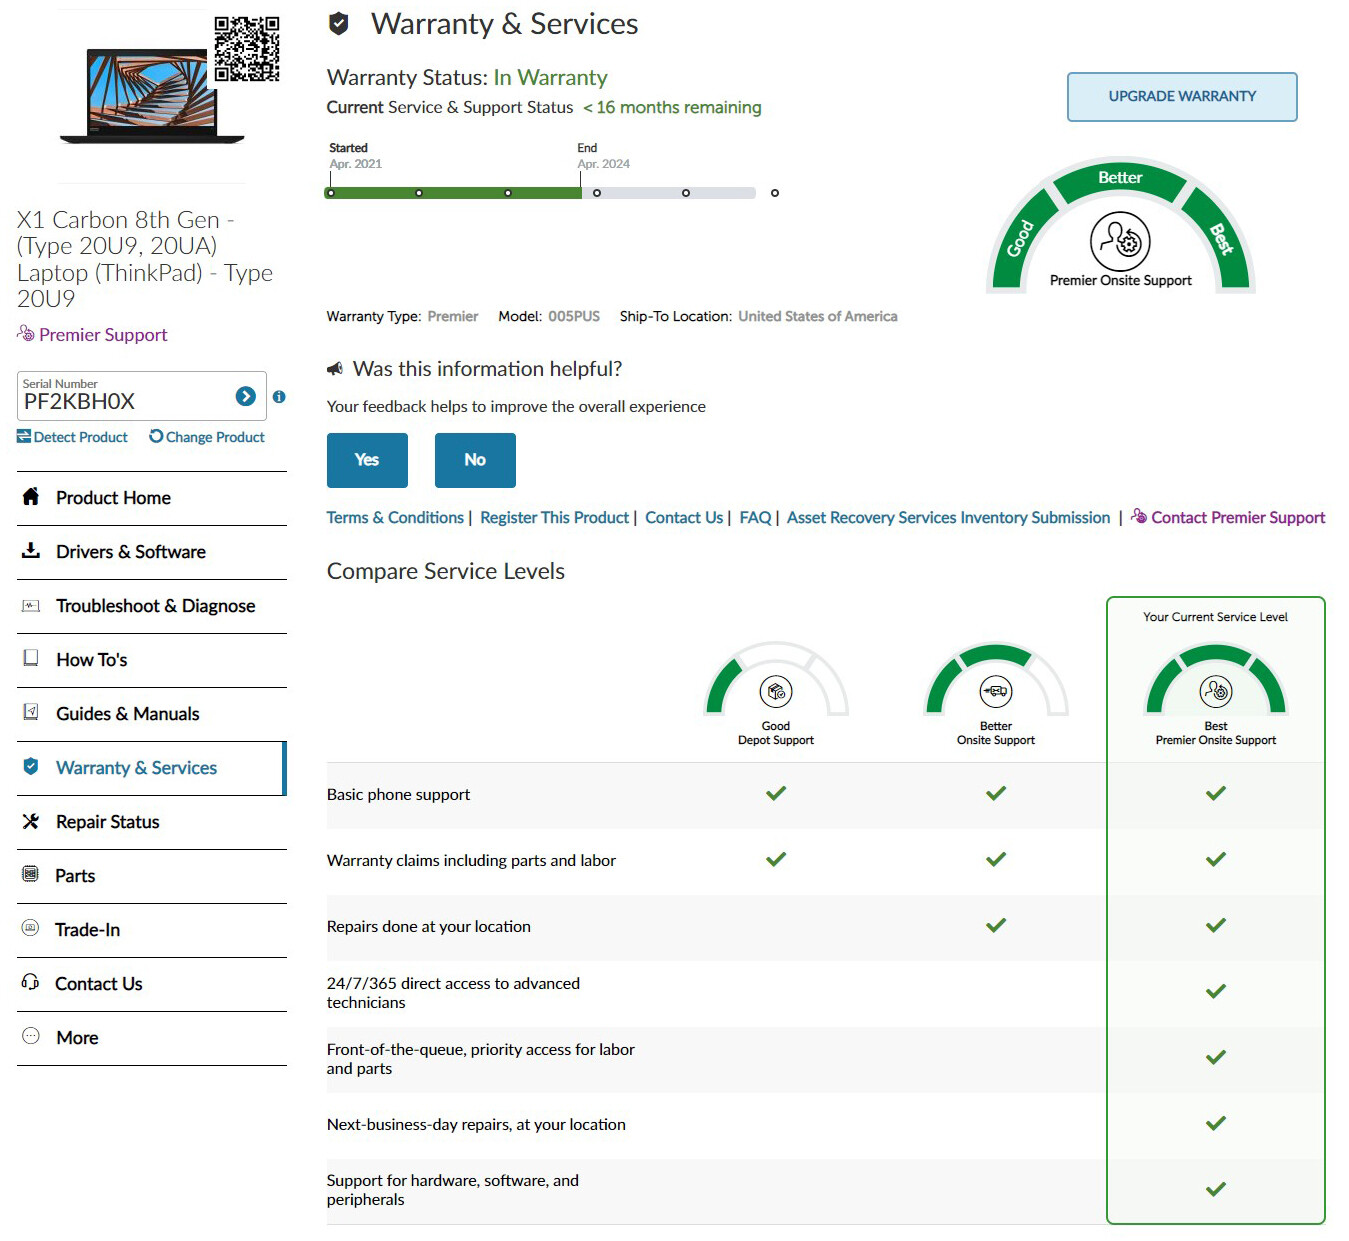Click the warranty timeline progress bar
Screen dimensions: 1349x1241
pos(540,193)
